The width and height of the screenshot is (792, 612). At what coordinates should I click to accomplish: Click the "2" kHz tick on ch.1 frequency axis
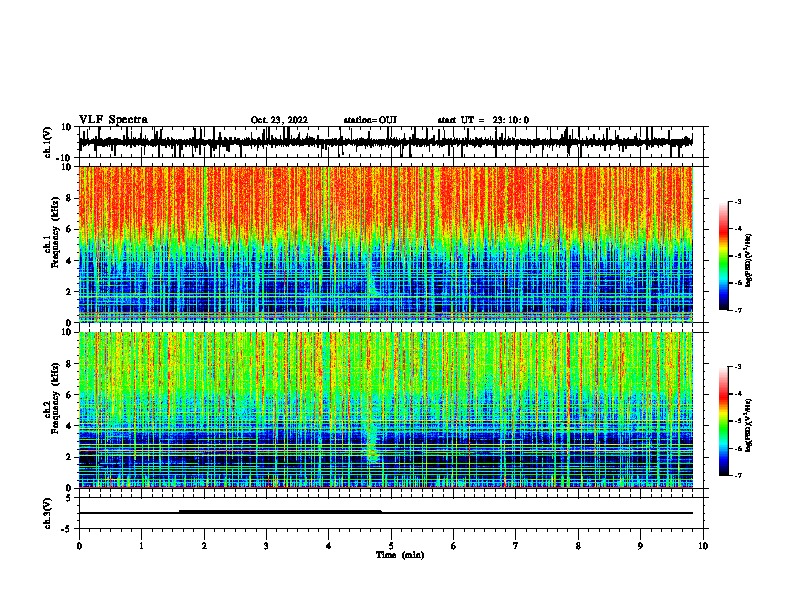tap(69, 292)
